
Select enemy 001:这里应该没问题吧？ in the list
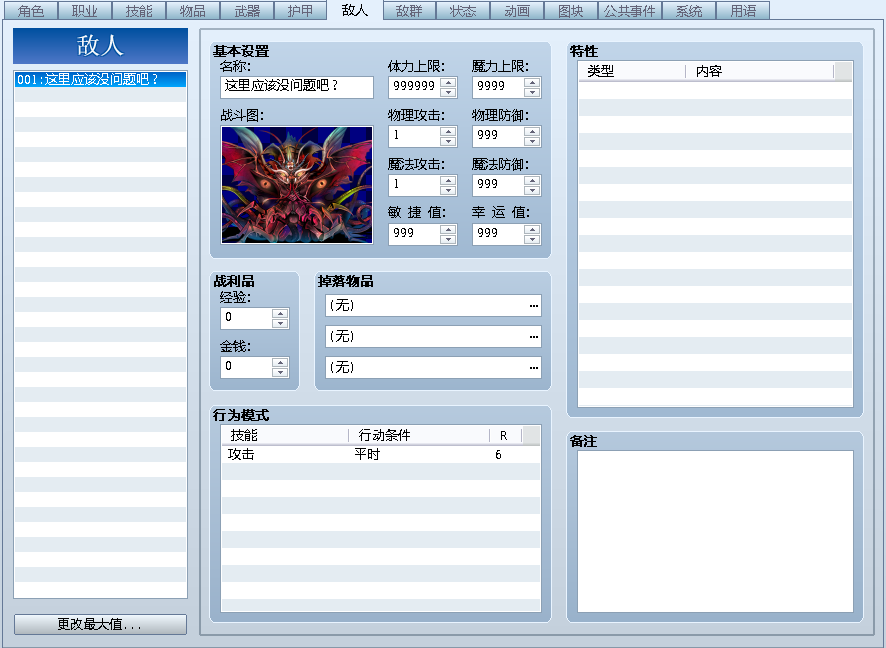100,79
